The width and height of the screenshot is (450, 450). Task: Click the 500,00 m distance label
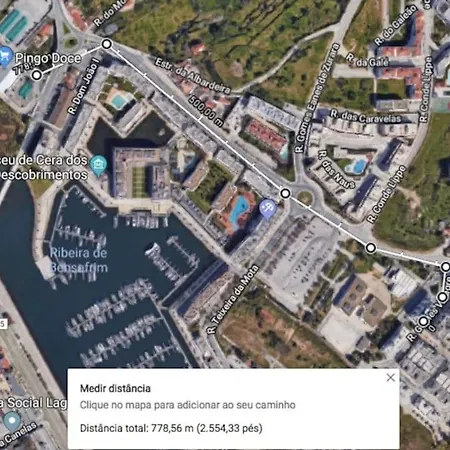click(x=206, y=111)
